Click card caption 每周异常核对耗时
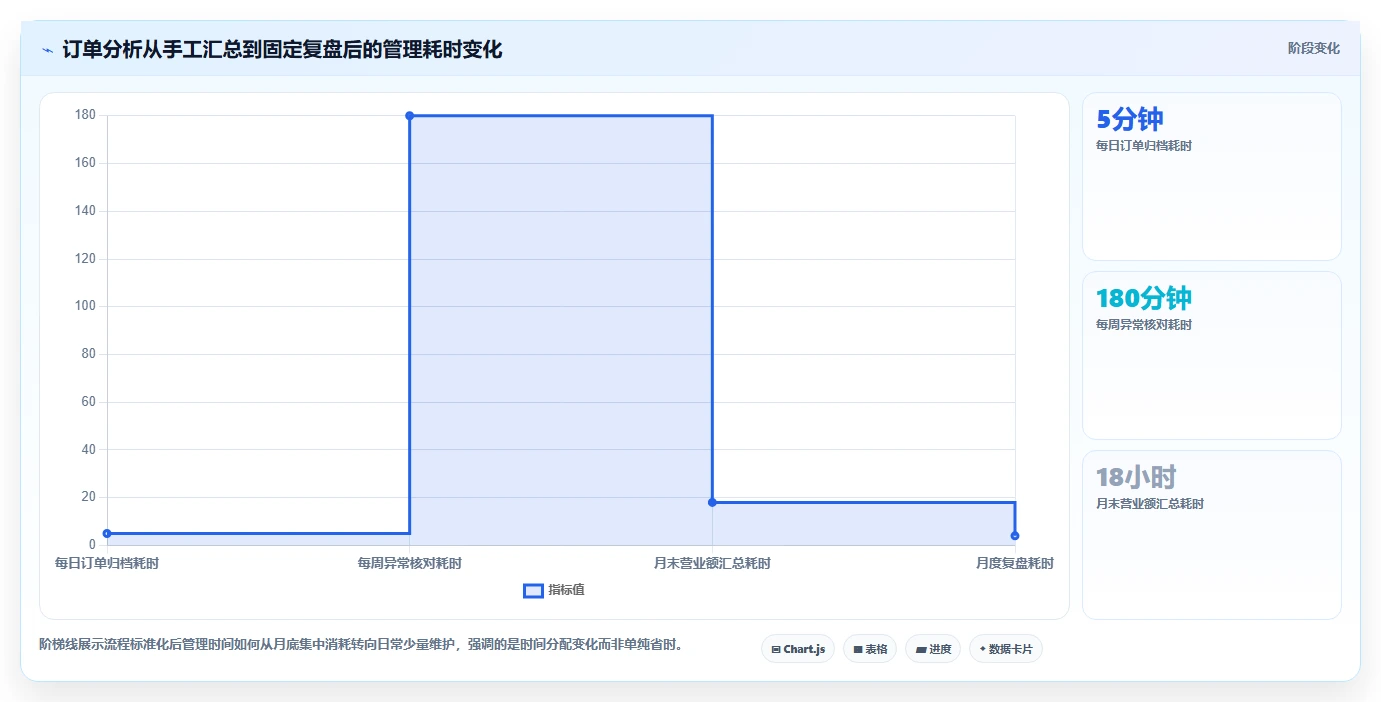The height and width of the screenshot is (702, 1381). [x=1144, y=325]
